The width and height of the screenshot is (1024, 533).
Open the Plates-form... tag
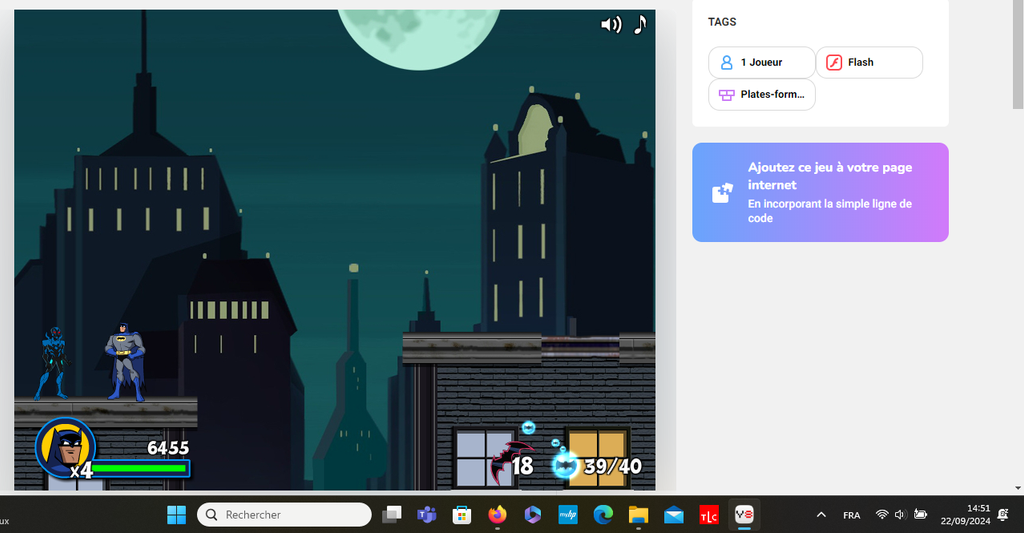761,95
